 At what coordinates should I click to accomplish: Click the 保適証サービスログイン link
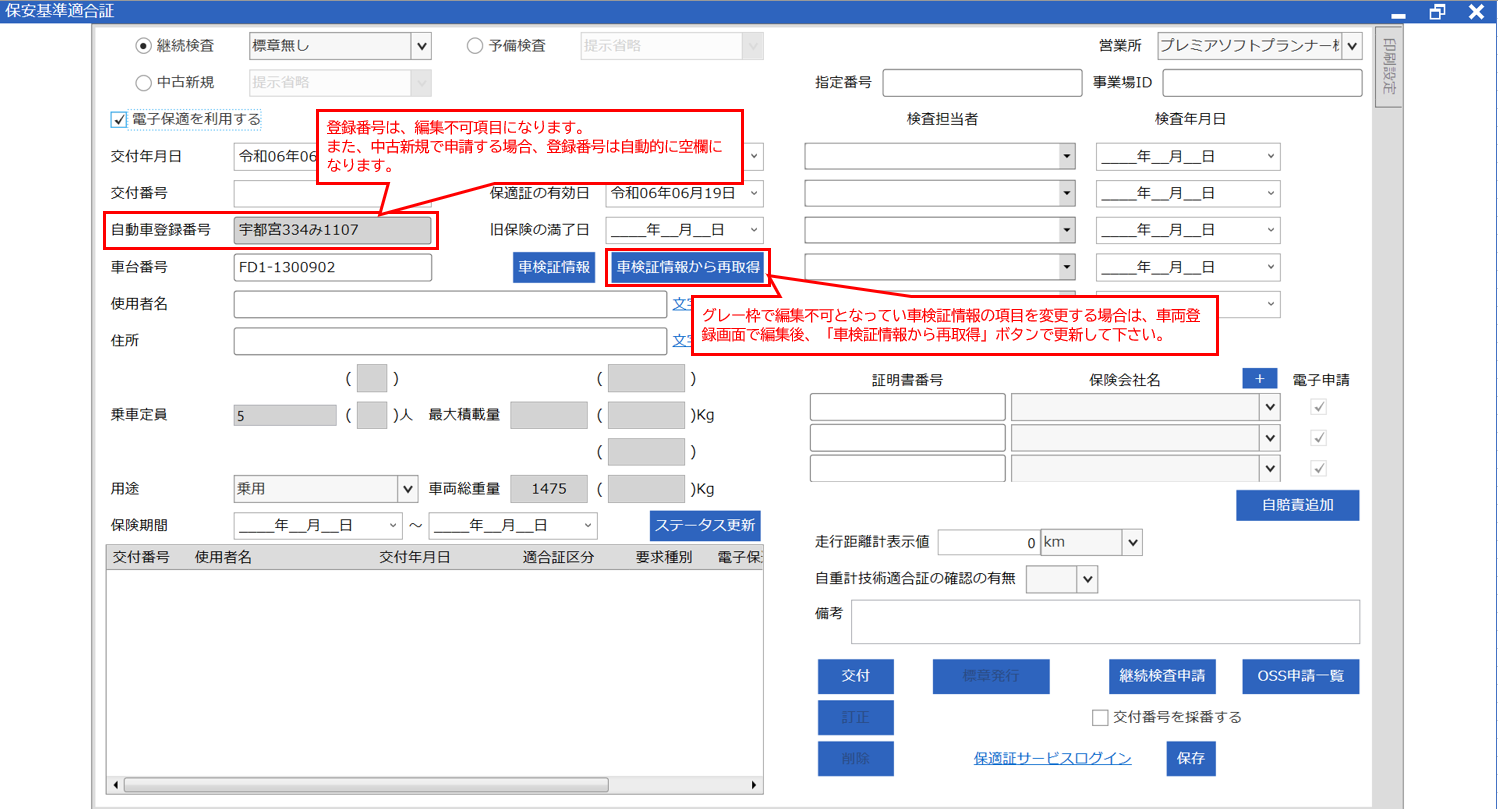click(x=1052, y=758)
